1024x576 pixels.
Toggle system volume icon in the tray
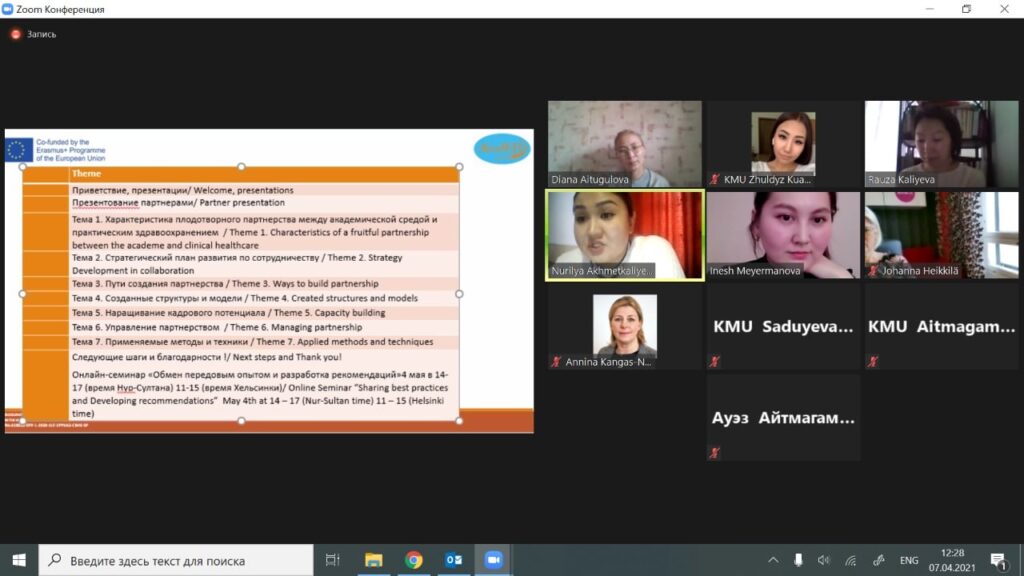click(824, 560)
